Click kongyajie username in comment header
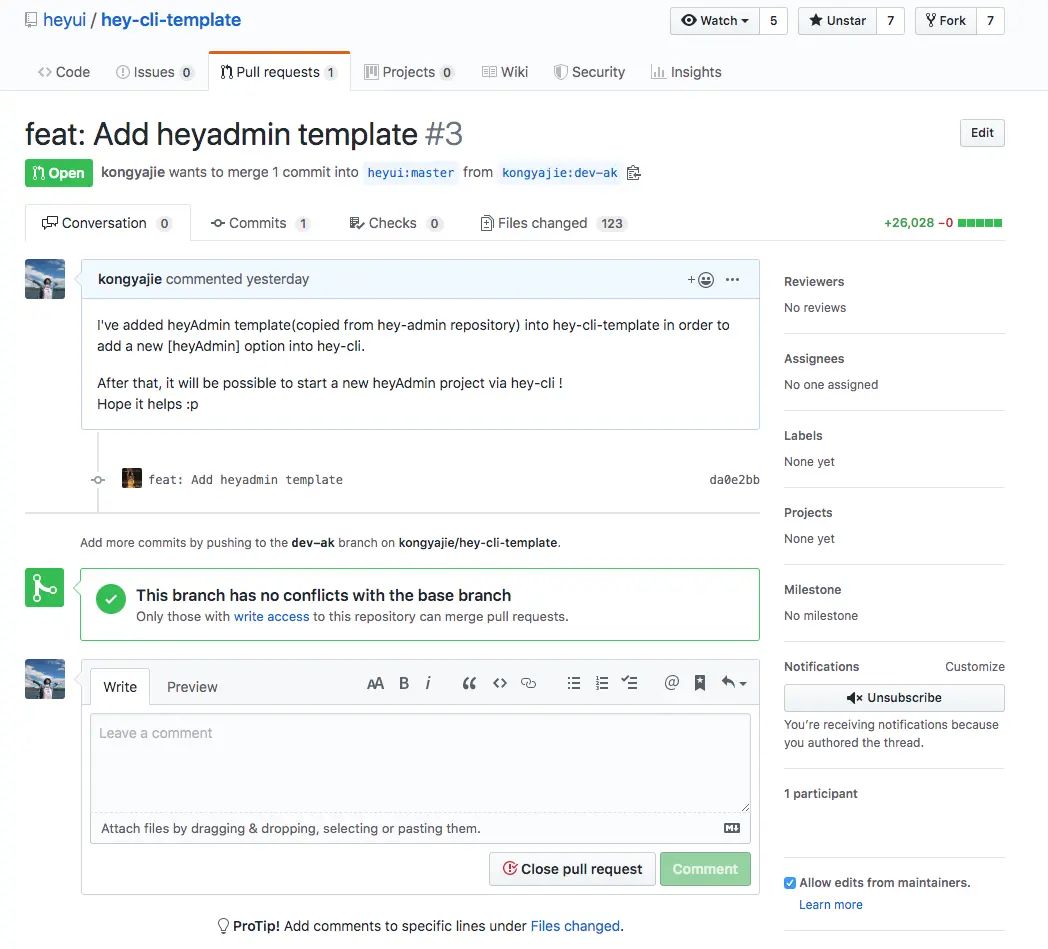The width and height of the screenshot is (1048, 949). pyautogui.click(x=130, y=279)
